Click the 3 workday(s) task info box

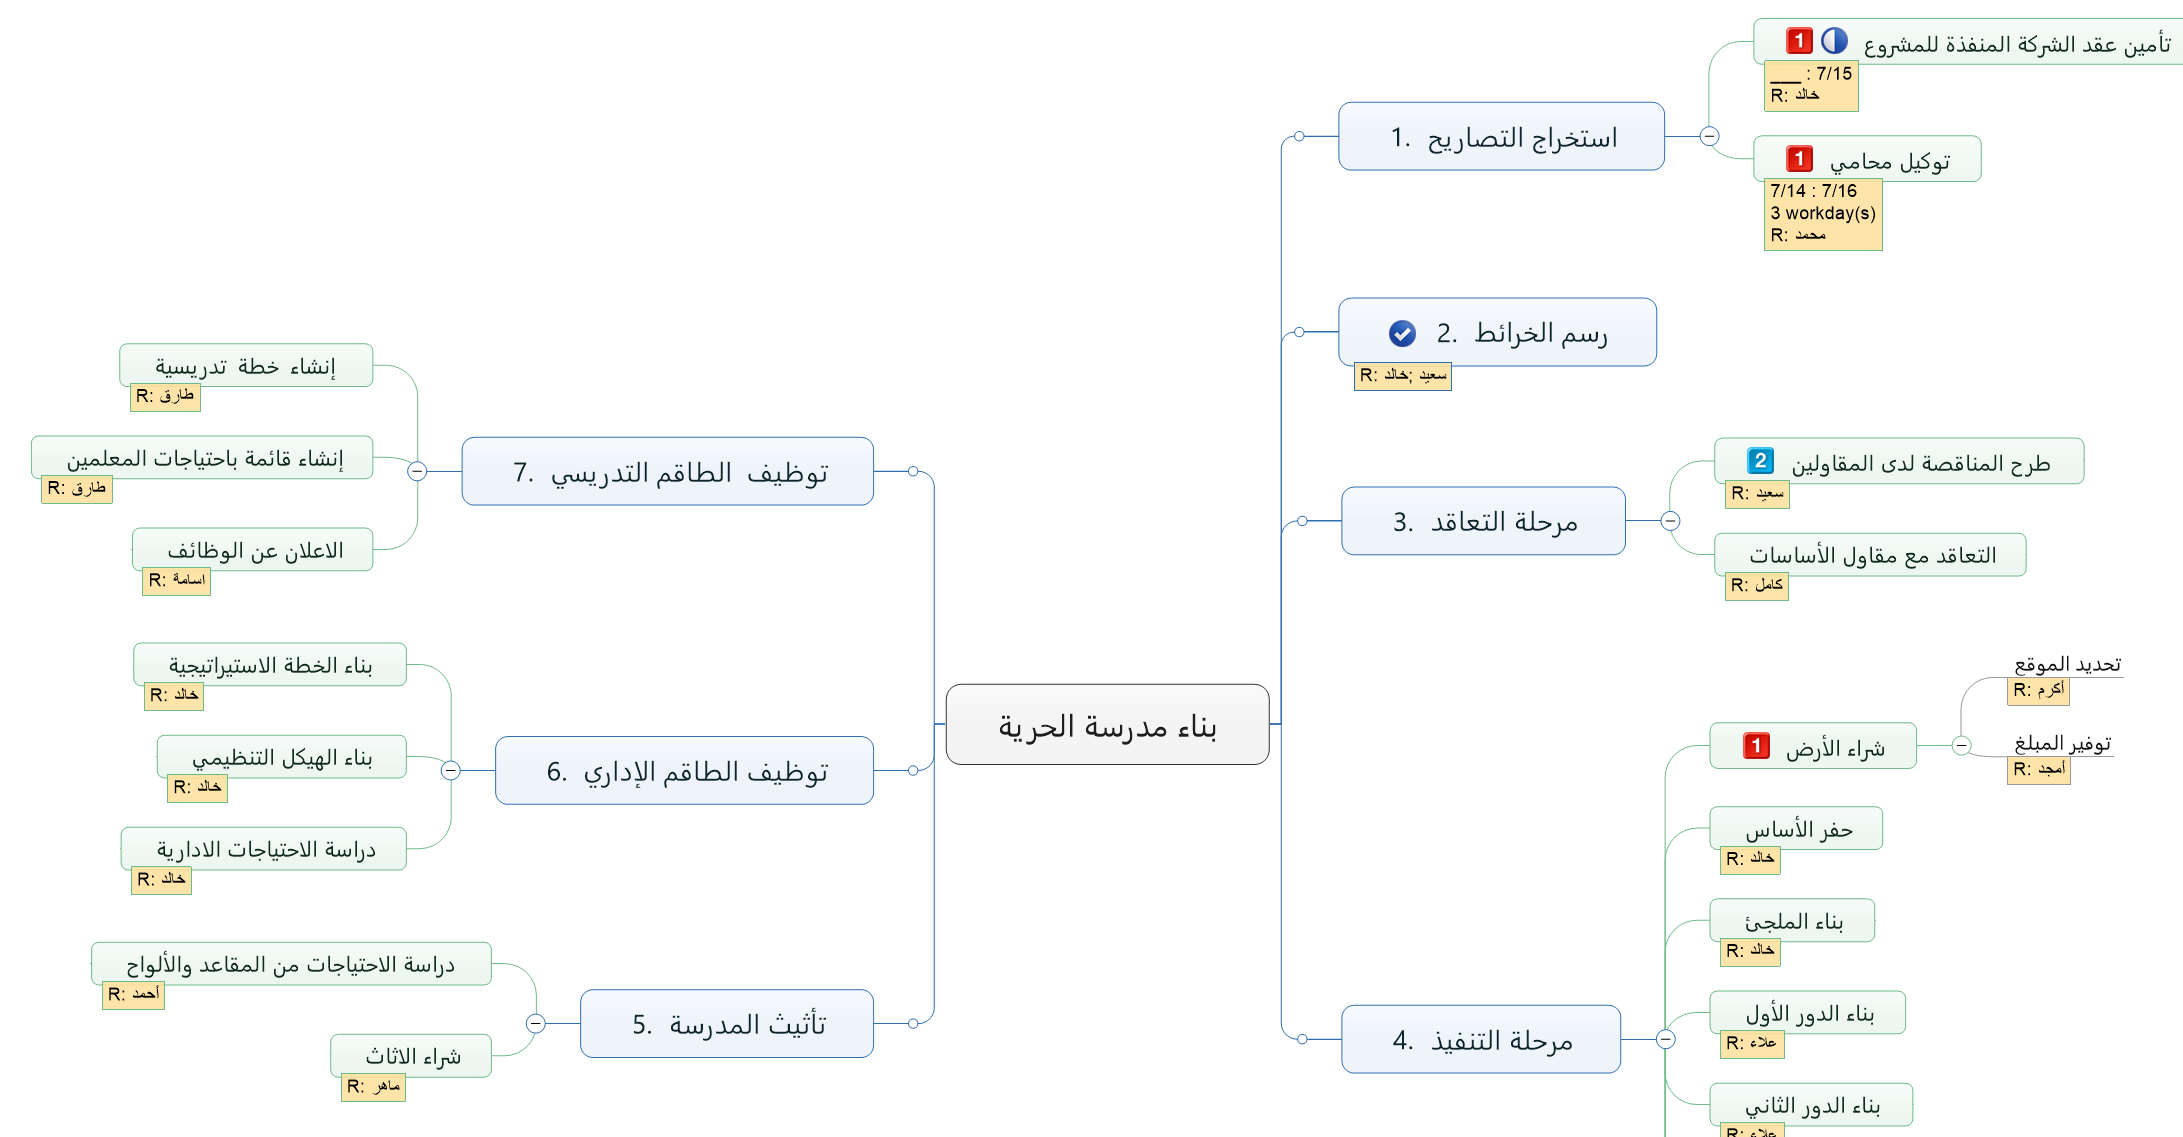(x=1822, y=213)
